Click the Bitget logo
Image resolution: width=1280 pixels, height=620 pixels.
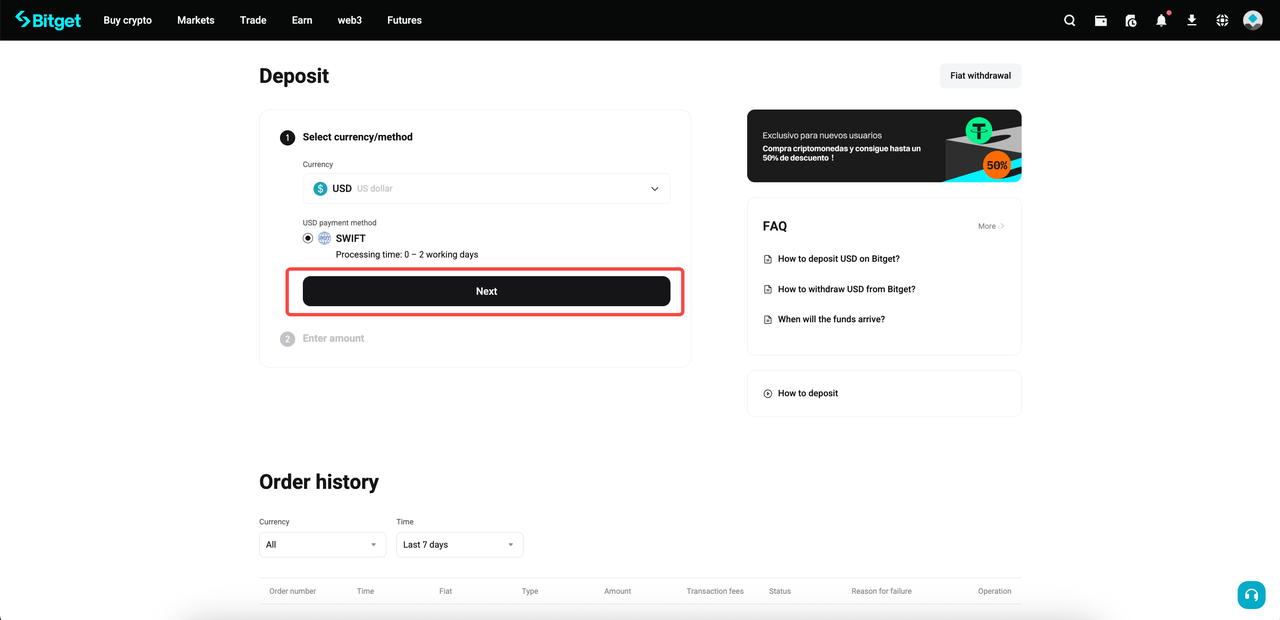pyautogui.click(x=47, y=20)
